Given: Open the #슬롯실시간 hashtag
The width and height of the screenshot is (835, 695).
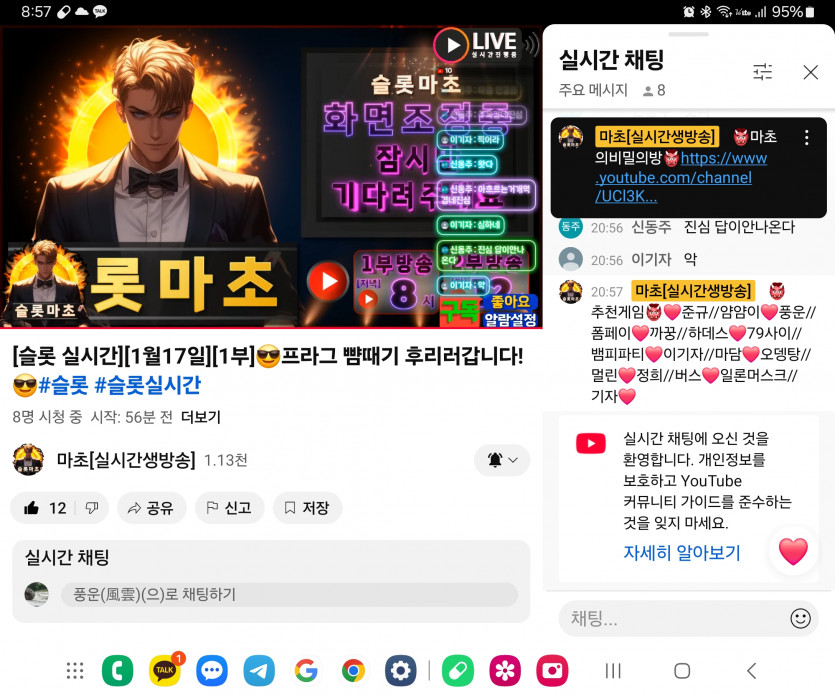Looking at the screenshot, I should click(x=148, y=385).
